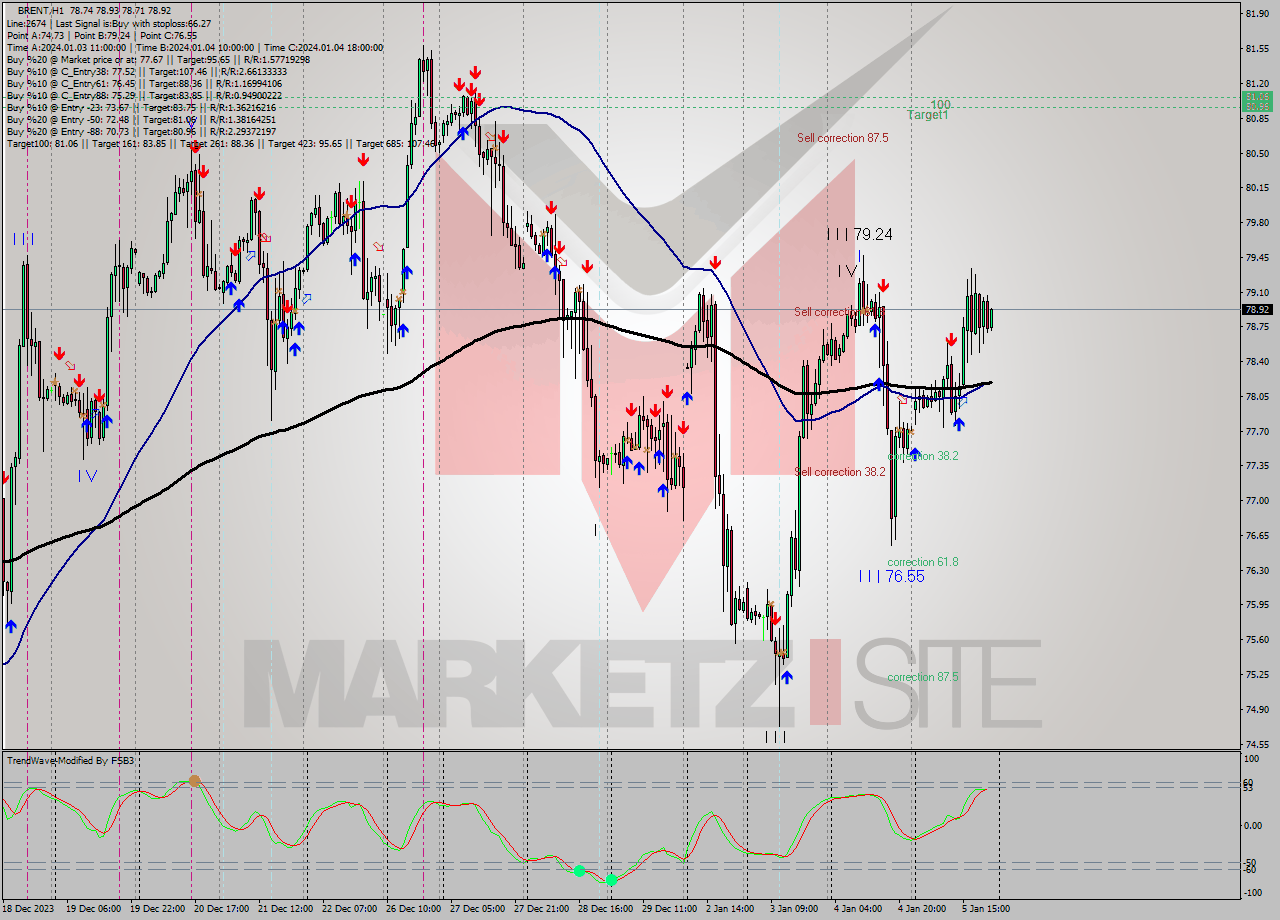Click the red sell arrow above 3 Jan low

(776, 619)
